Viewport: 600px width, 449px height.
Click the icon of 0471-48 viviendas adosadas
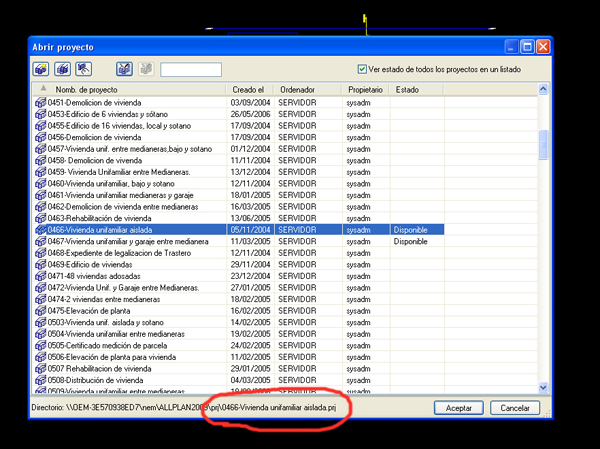click(41, 276)
